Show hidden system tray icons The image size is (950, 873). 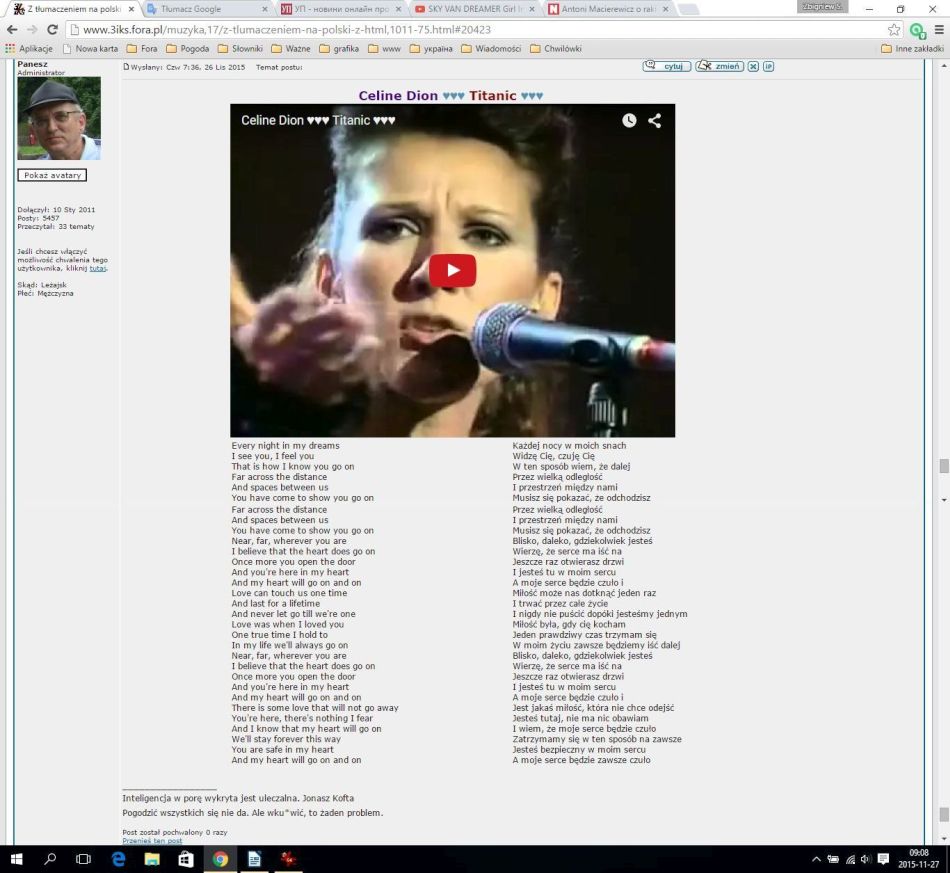click(x=816, y=859)
